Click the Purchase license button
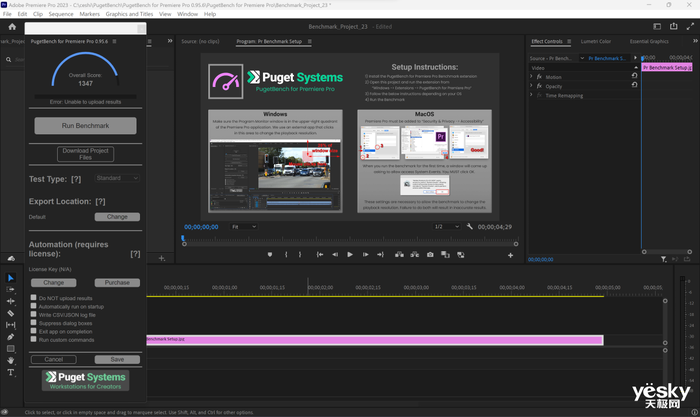 pos(117,283)
